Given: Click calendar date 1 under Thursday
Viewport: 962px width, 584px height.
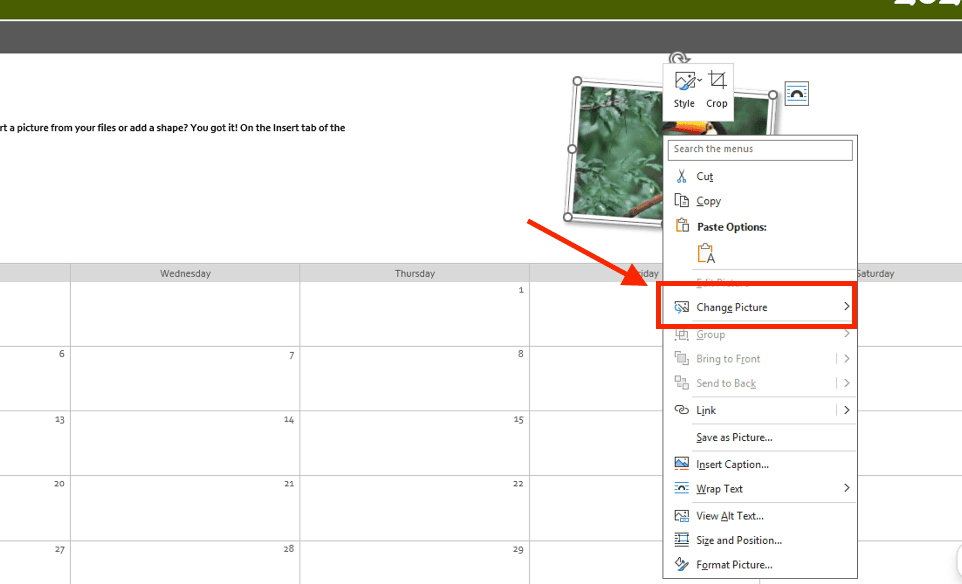Looking at the screenshot, I should pos(521,290).
